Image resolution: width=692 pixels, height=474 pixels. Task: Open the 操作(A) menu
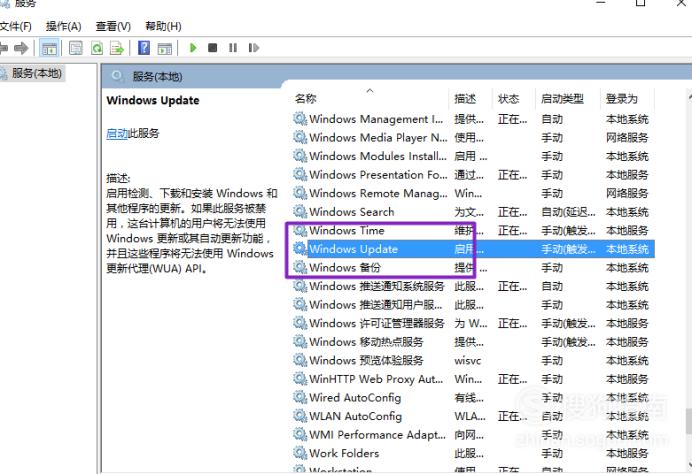[64, 26]
